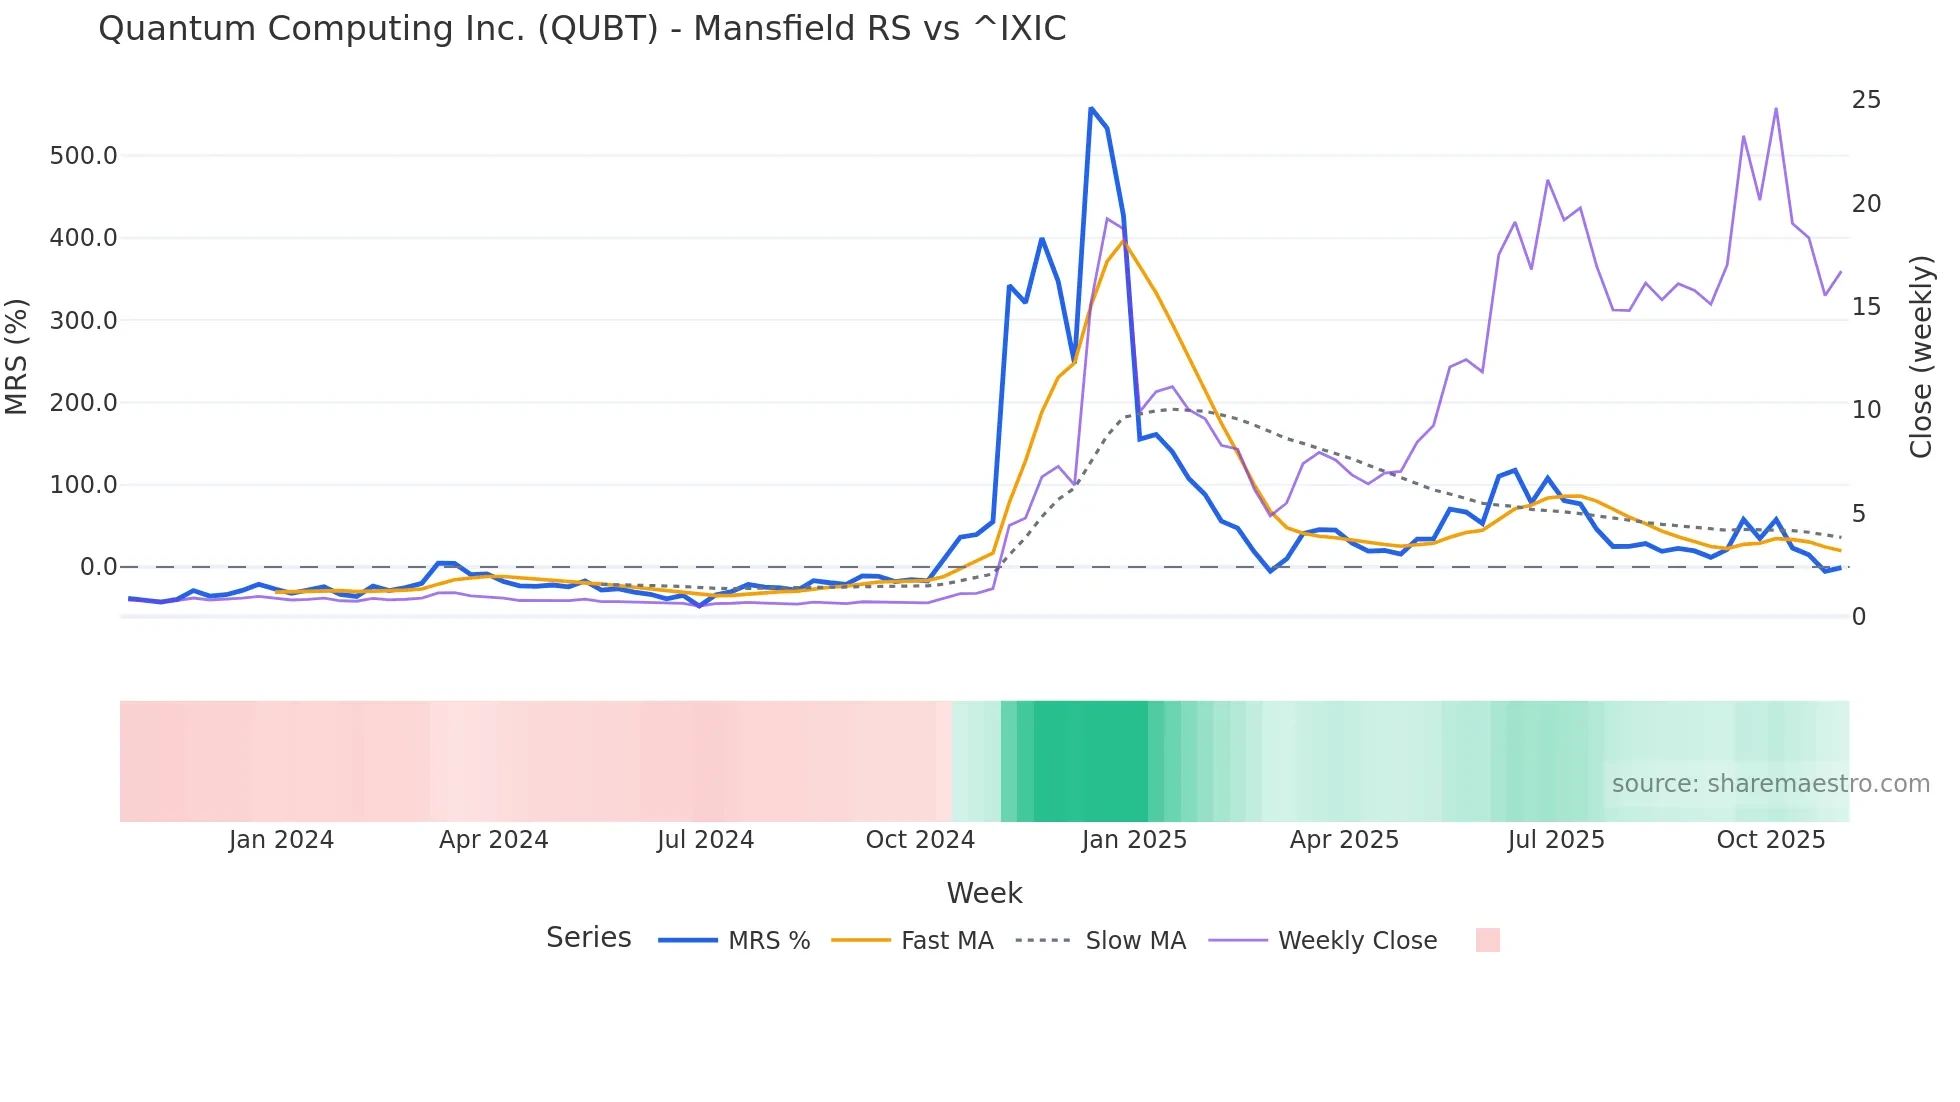
Task: Click the 'Series' legend title
Action: click(x=589, y=938)
